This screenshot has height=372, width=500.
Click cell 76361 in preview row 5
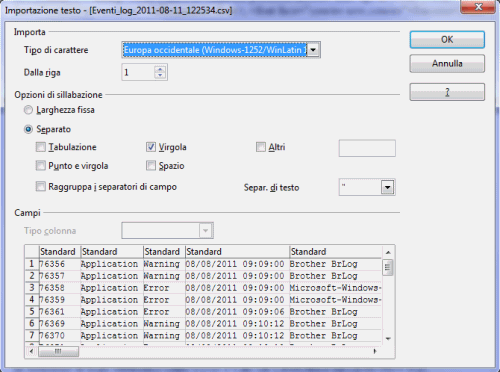point(59,312)
